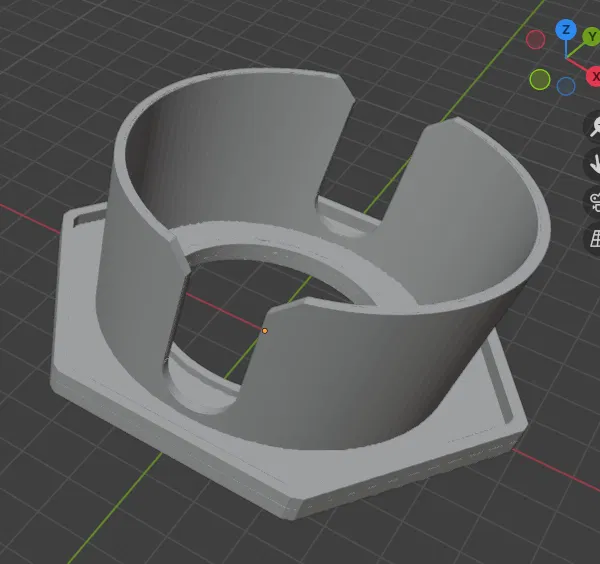
Task: Click the orange object origin dot
Action: (x=264, y=331)
